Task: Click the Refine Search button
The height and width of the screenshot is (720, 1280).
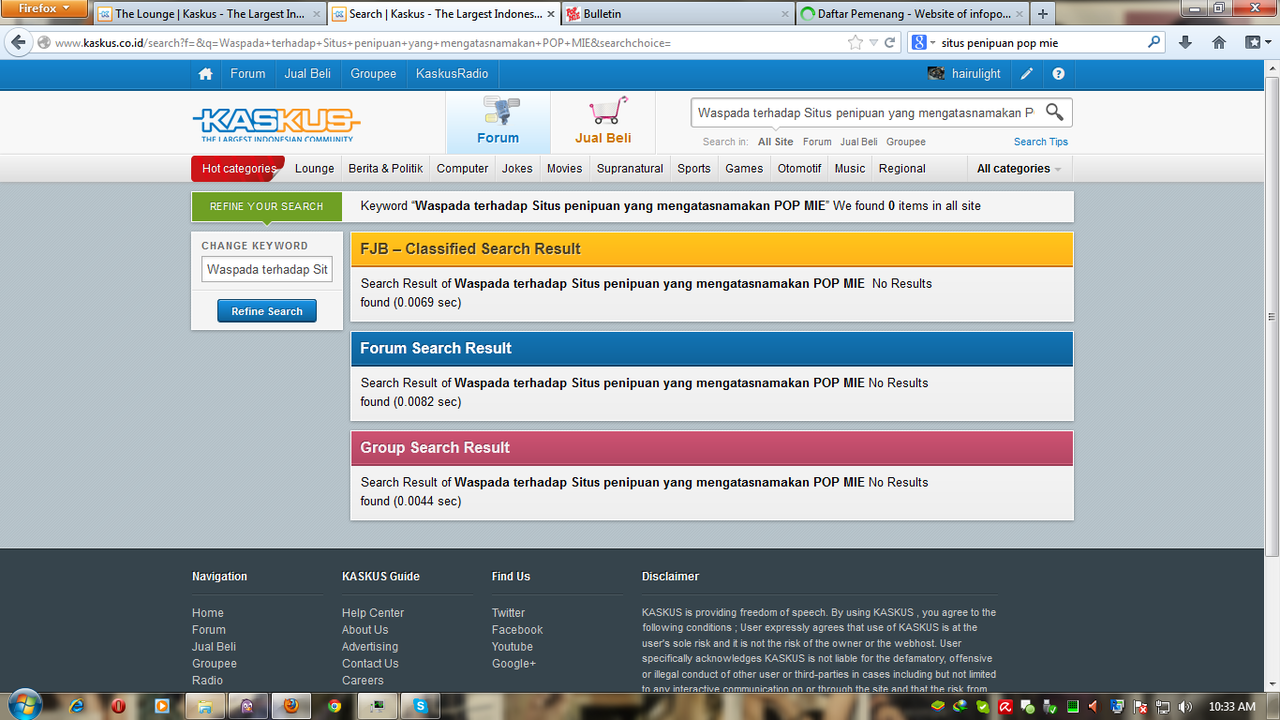Action: [x=267, y=311]
